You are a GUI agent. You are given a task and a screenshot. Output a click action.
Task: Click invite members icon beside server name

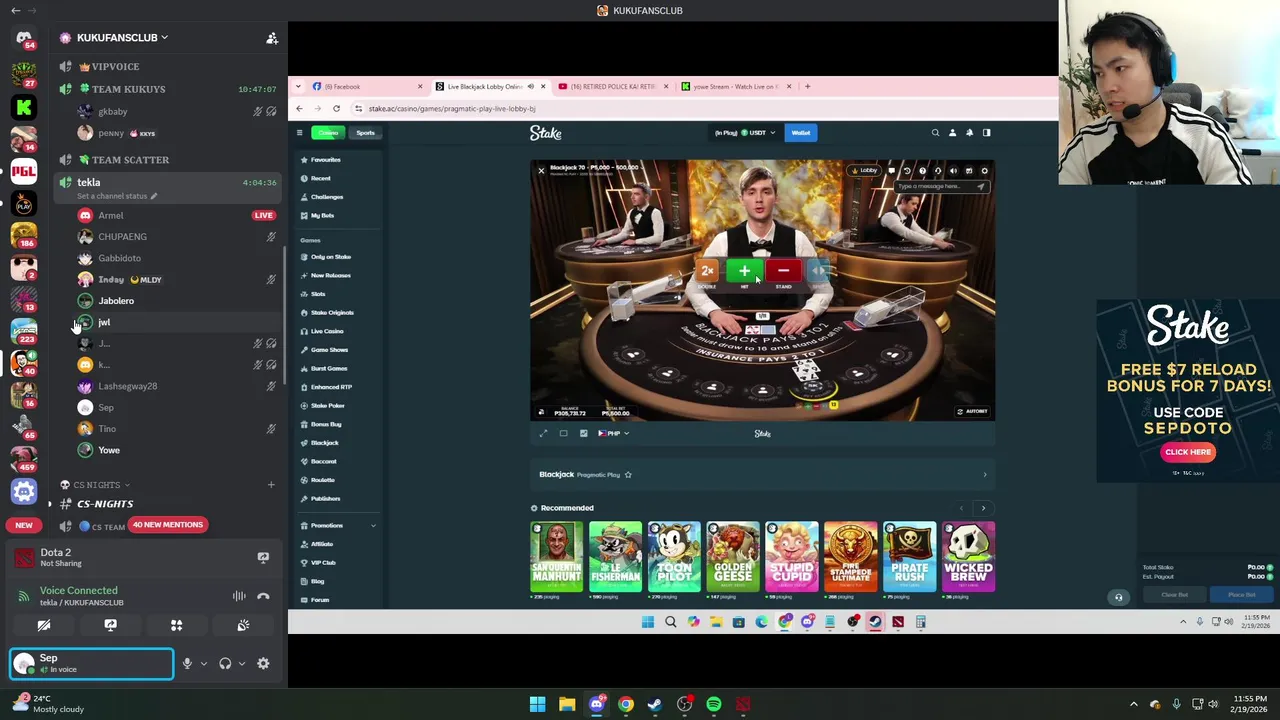point(271,38)
